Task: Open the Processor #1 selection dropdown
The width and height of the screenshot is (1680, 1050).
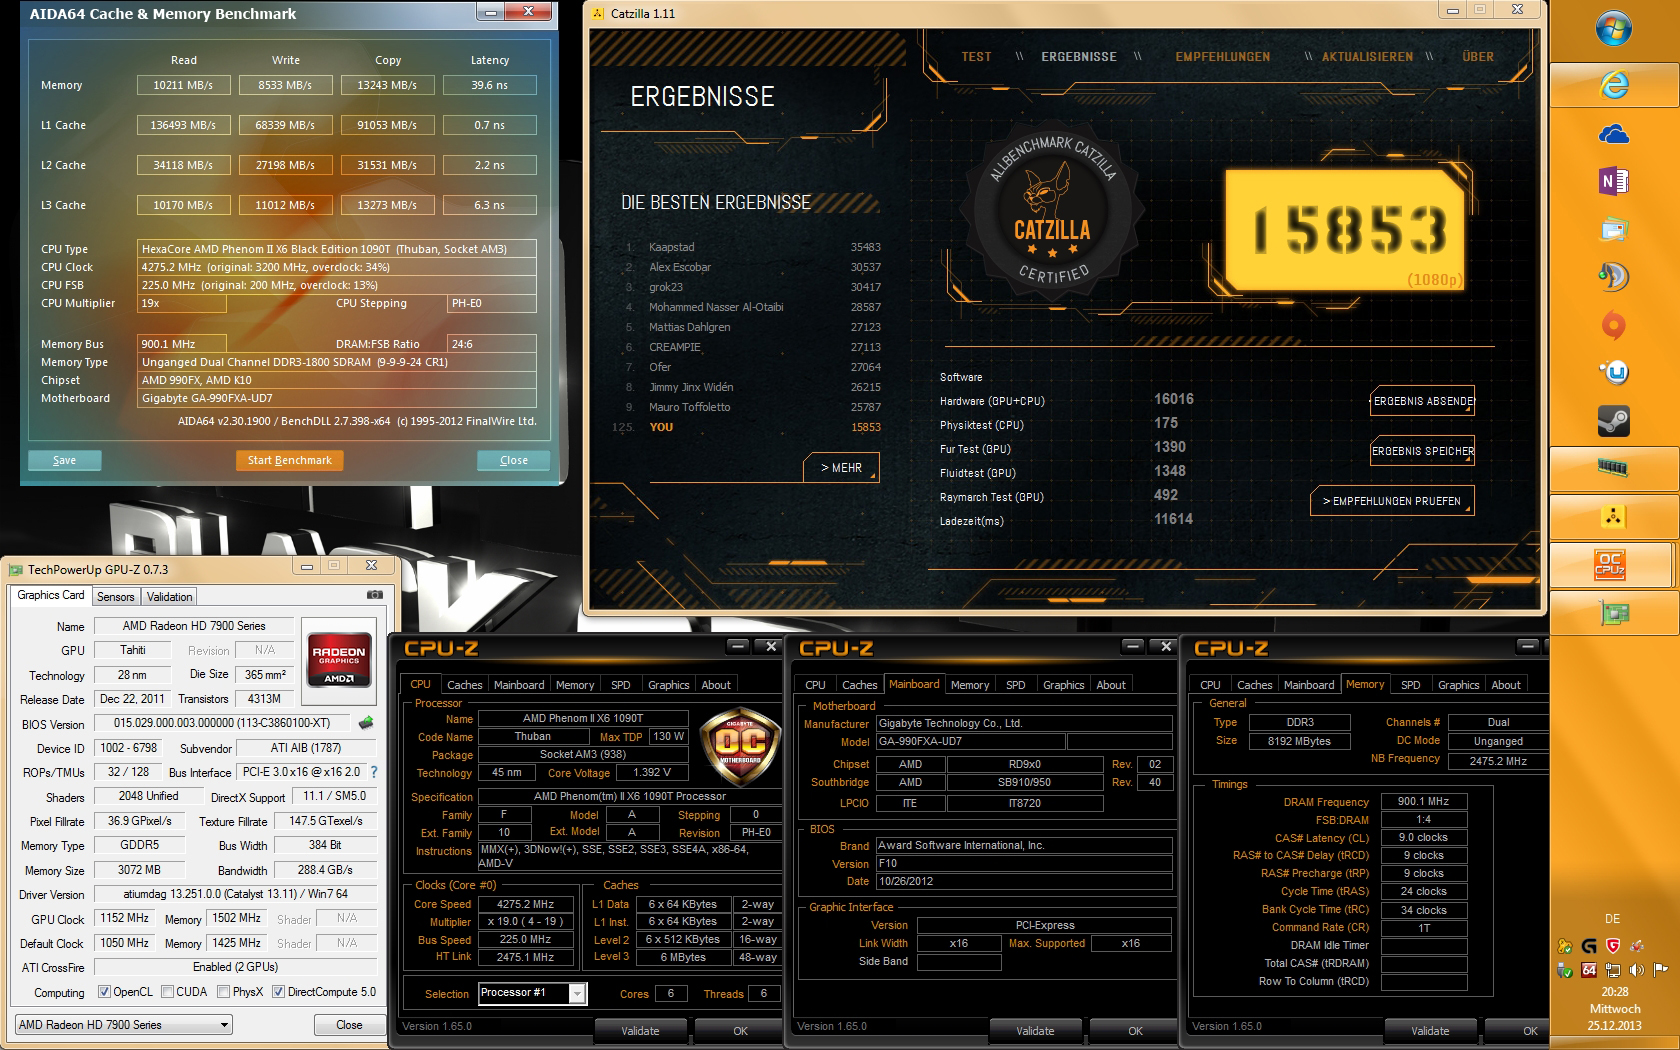Action: coord(532,993)
